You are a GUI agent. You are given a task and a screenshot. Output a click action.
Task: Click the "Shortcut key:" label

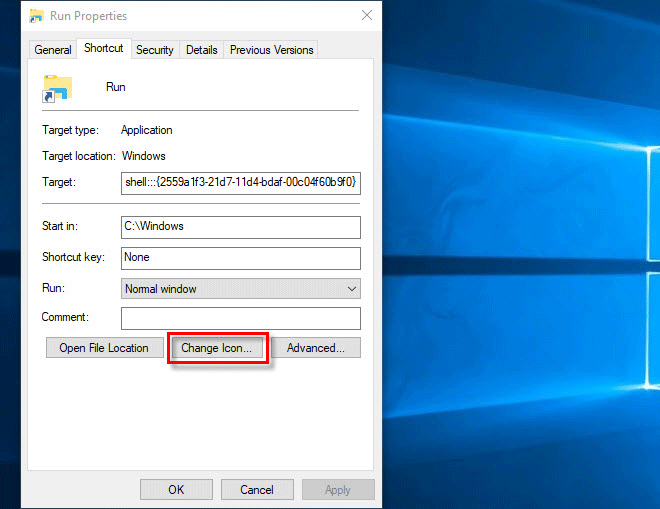73,257
